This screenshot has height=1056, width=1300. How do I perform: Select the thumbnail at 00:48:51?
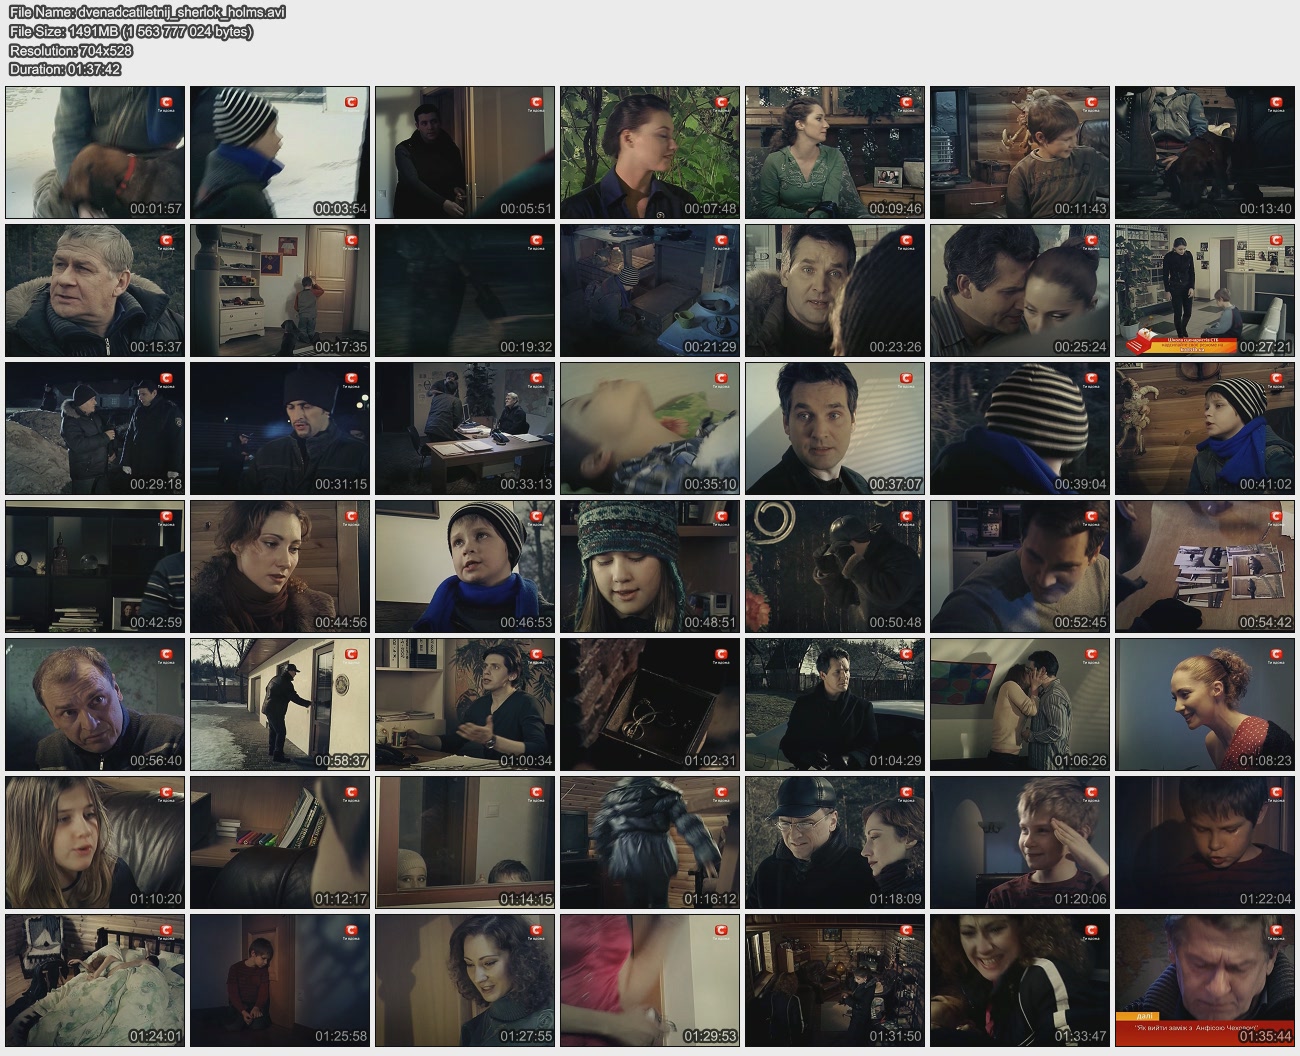point(650,566)
